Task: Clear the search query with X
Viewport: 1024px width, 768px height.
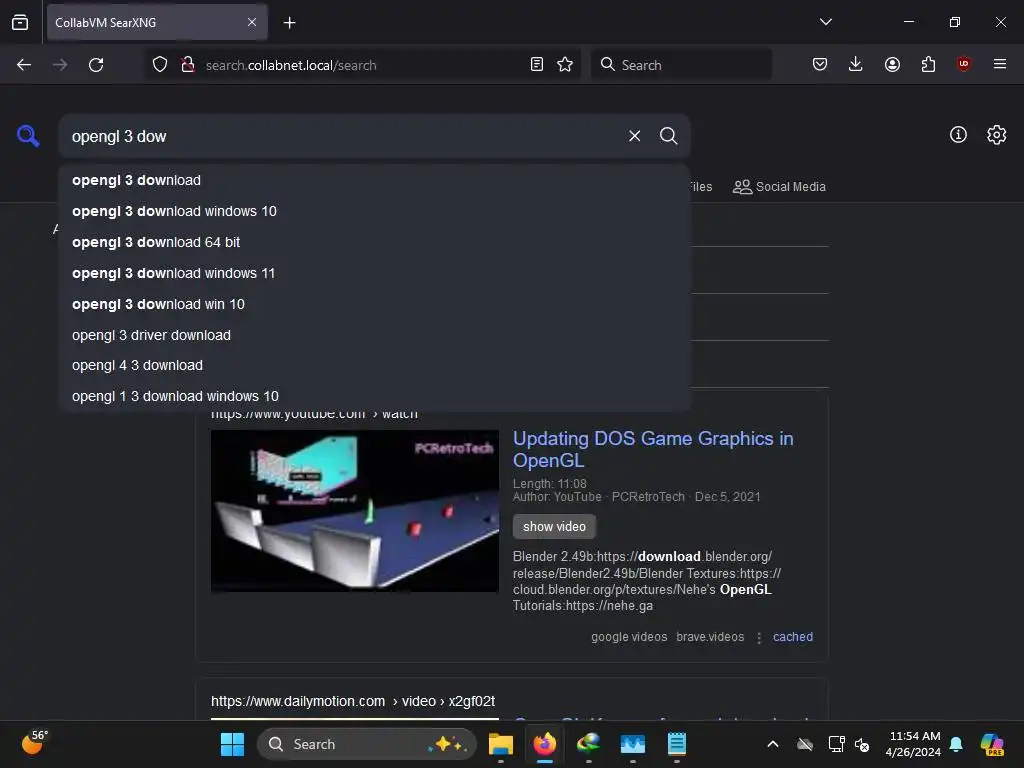Action: click(635, 136)
